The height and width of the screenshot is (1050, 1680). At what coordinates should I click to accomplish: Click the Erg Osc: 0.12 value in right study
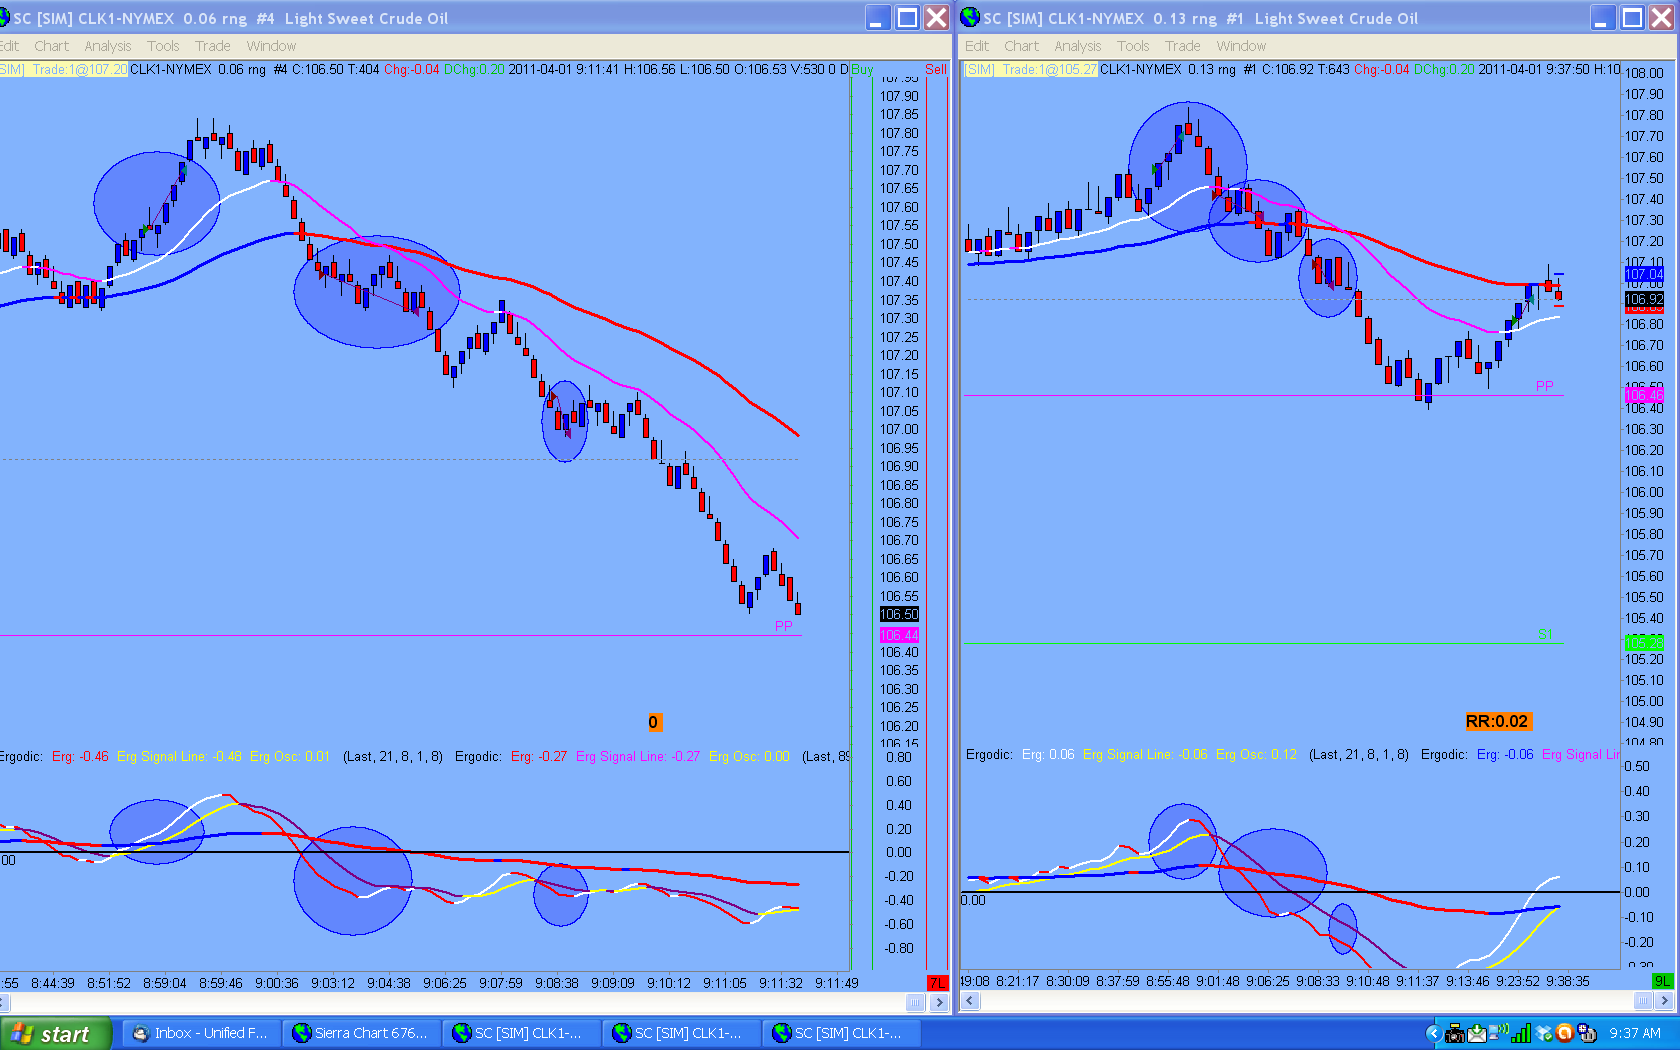(x=1256, y=755)
